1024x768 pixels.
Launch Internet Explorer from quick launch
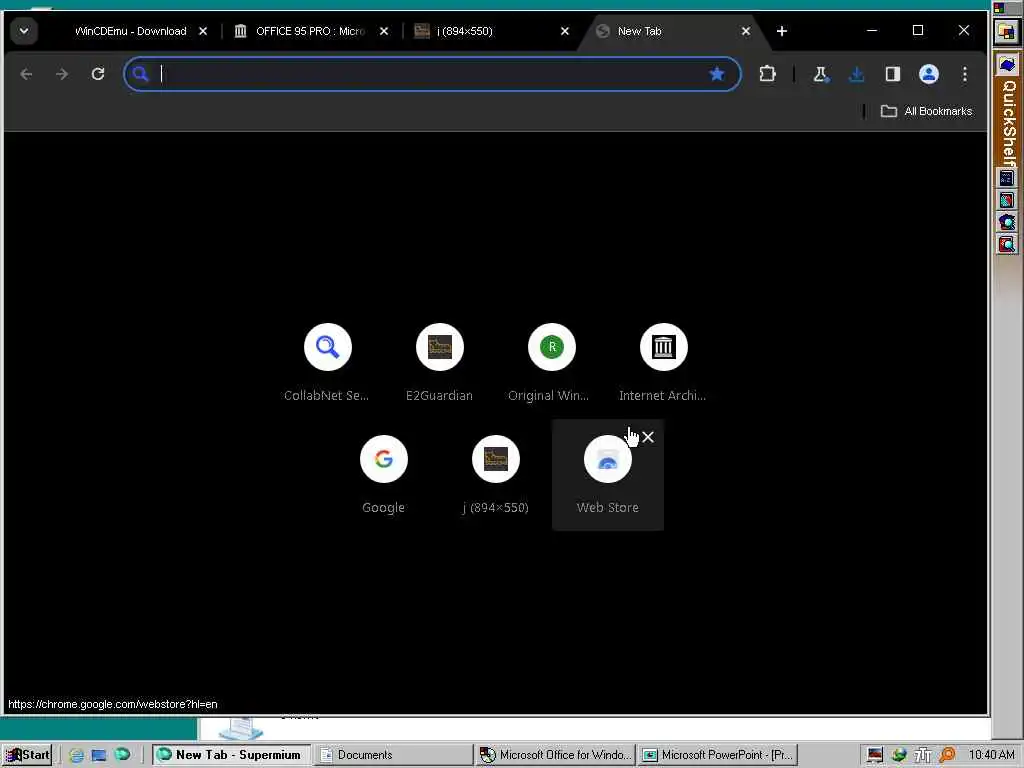point(76,755)
